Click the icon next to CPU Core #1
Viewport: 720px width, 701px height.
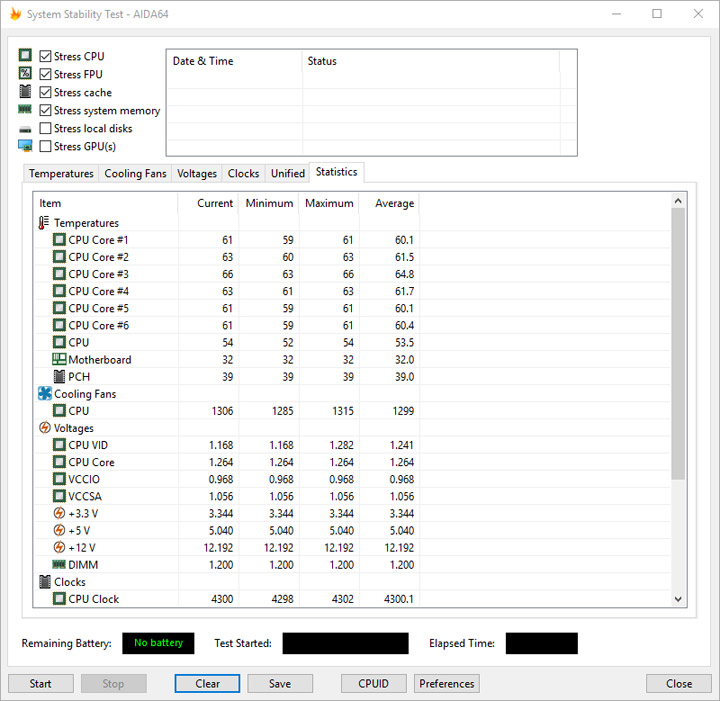coord(59,240)
